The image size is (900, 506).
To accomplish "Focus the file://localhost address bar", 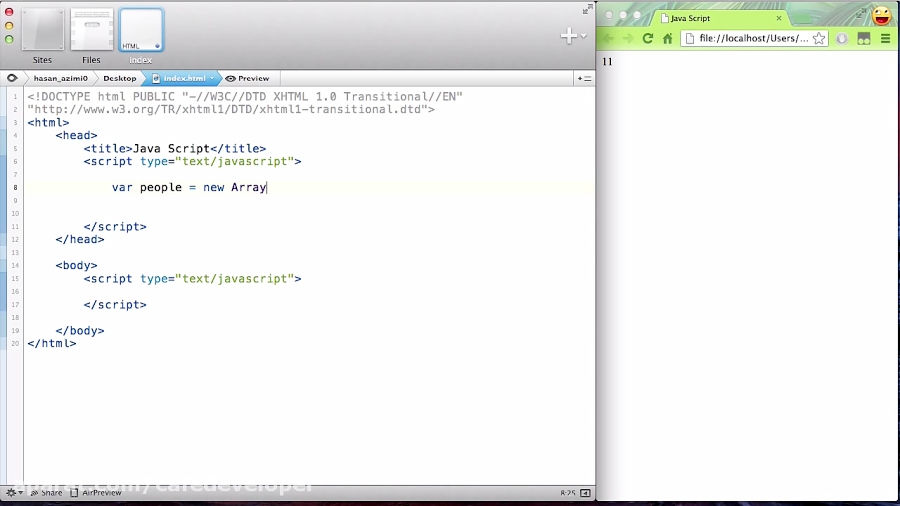I will (x=754, y=38).
